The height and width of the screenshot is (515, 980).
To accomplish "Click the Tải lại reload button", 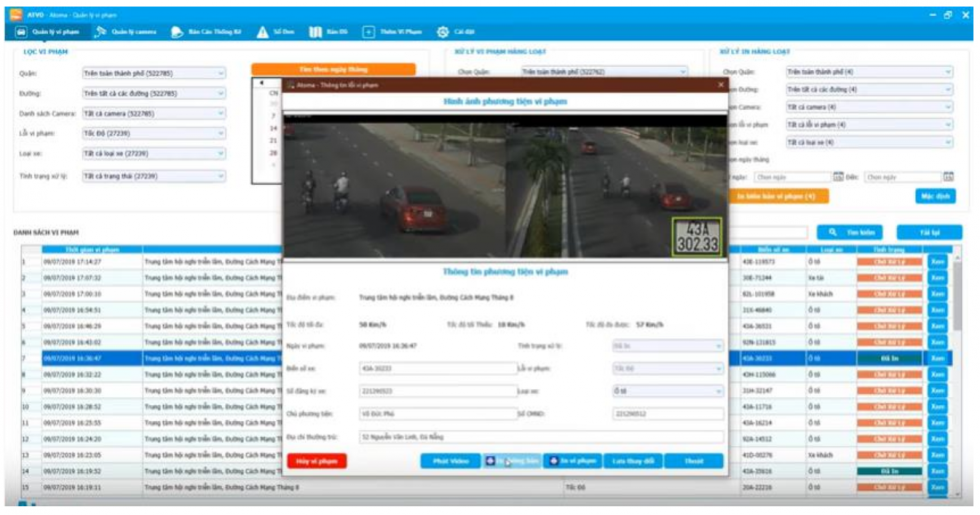I will (929, 232).
